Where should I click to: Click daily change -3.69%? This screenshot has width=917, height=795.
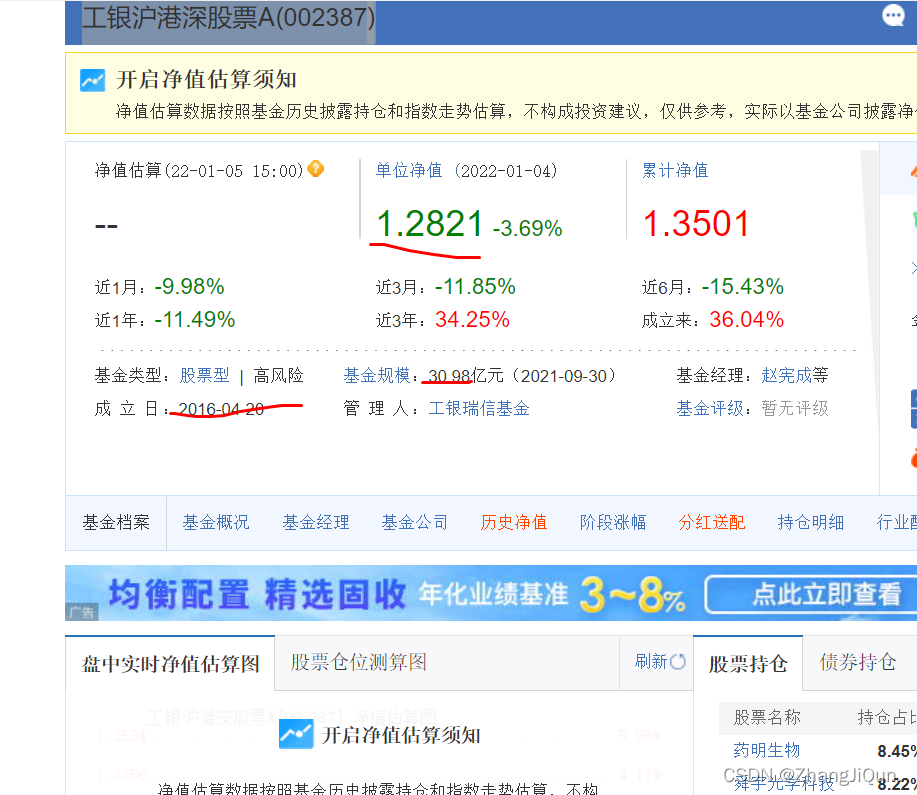(x=528, y=228)
